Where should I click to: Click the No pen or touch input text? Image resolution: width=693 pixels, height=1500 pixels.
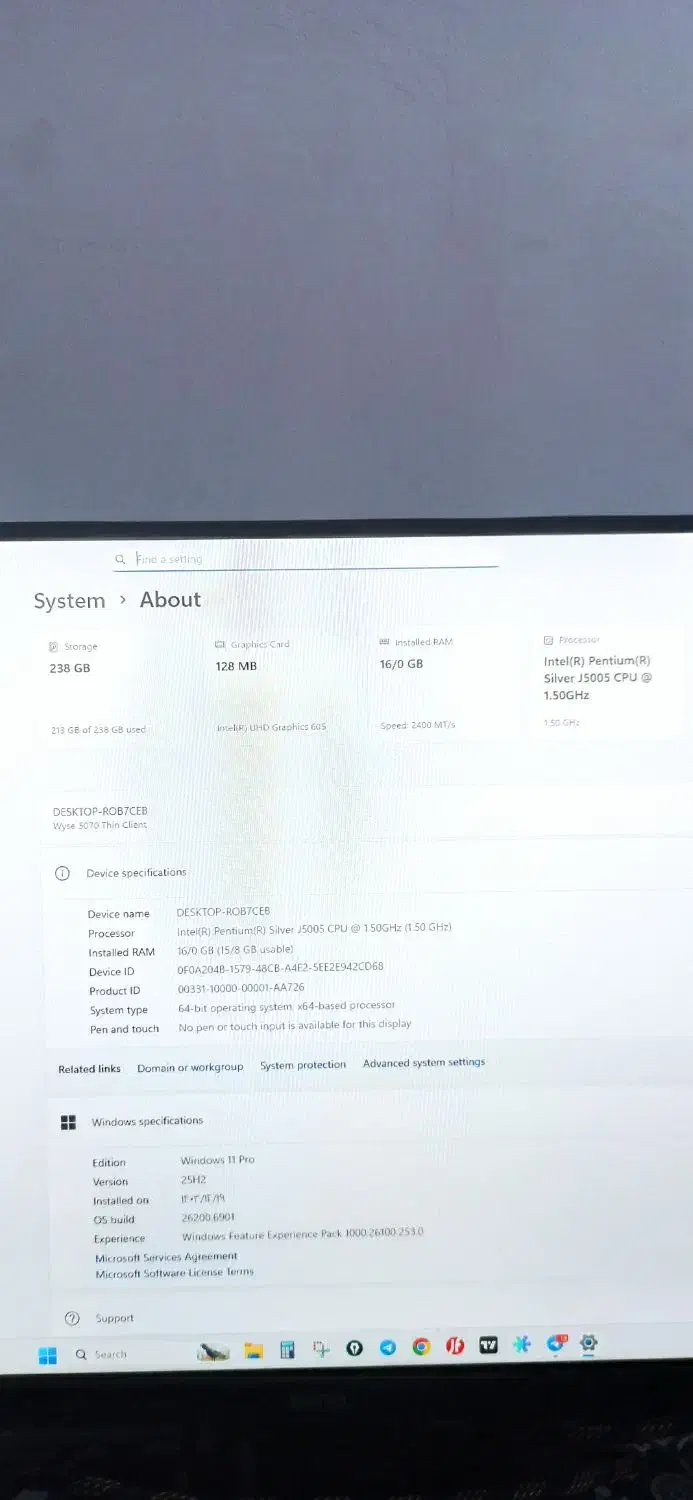coord(295,1026)
